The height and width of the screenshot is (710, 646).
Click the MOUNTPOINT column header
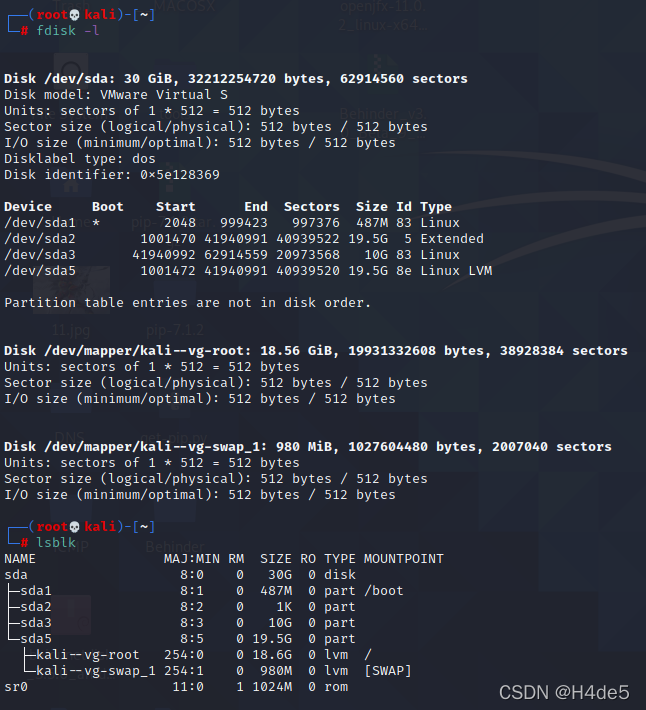pyautogui.click(x=404, y=559)
